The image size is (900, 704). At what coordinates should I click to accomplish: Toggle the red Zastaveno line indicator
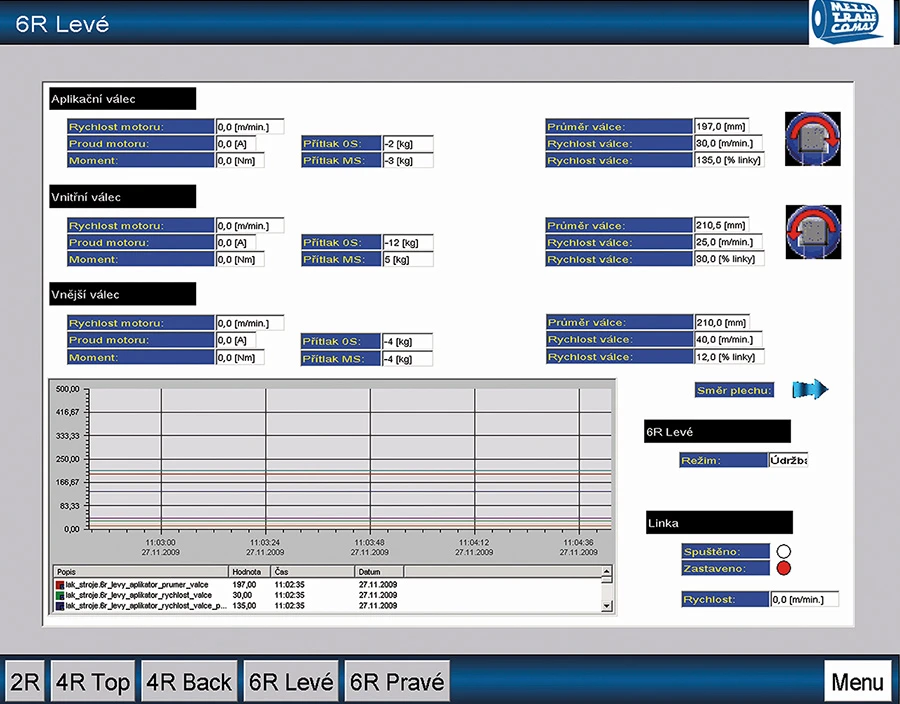coord(783,568)
